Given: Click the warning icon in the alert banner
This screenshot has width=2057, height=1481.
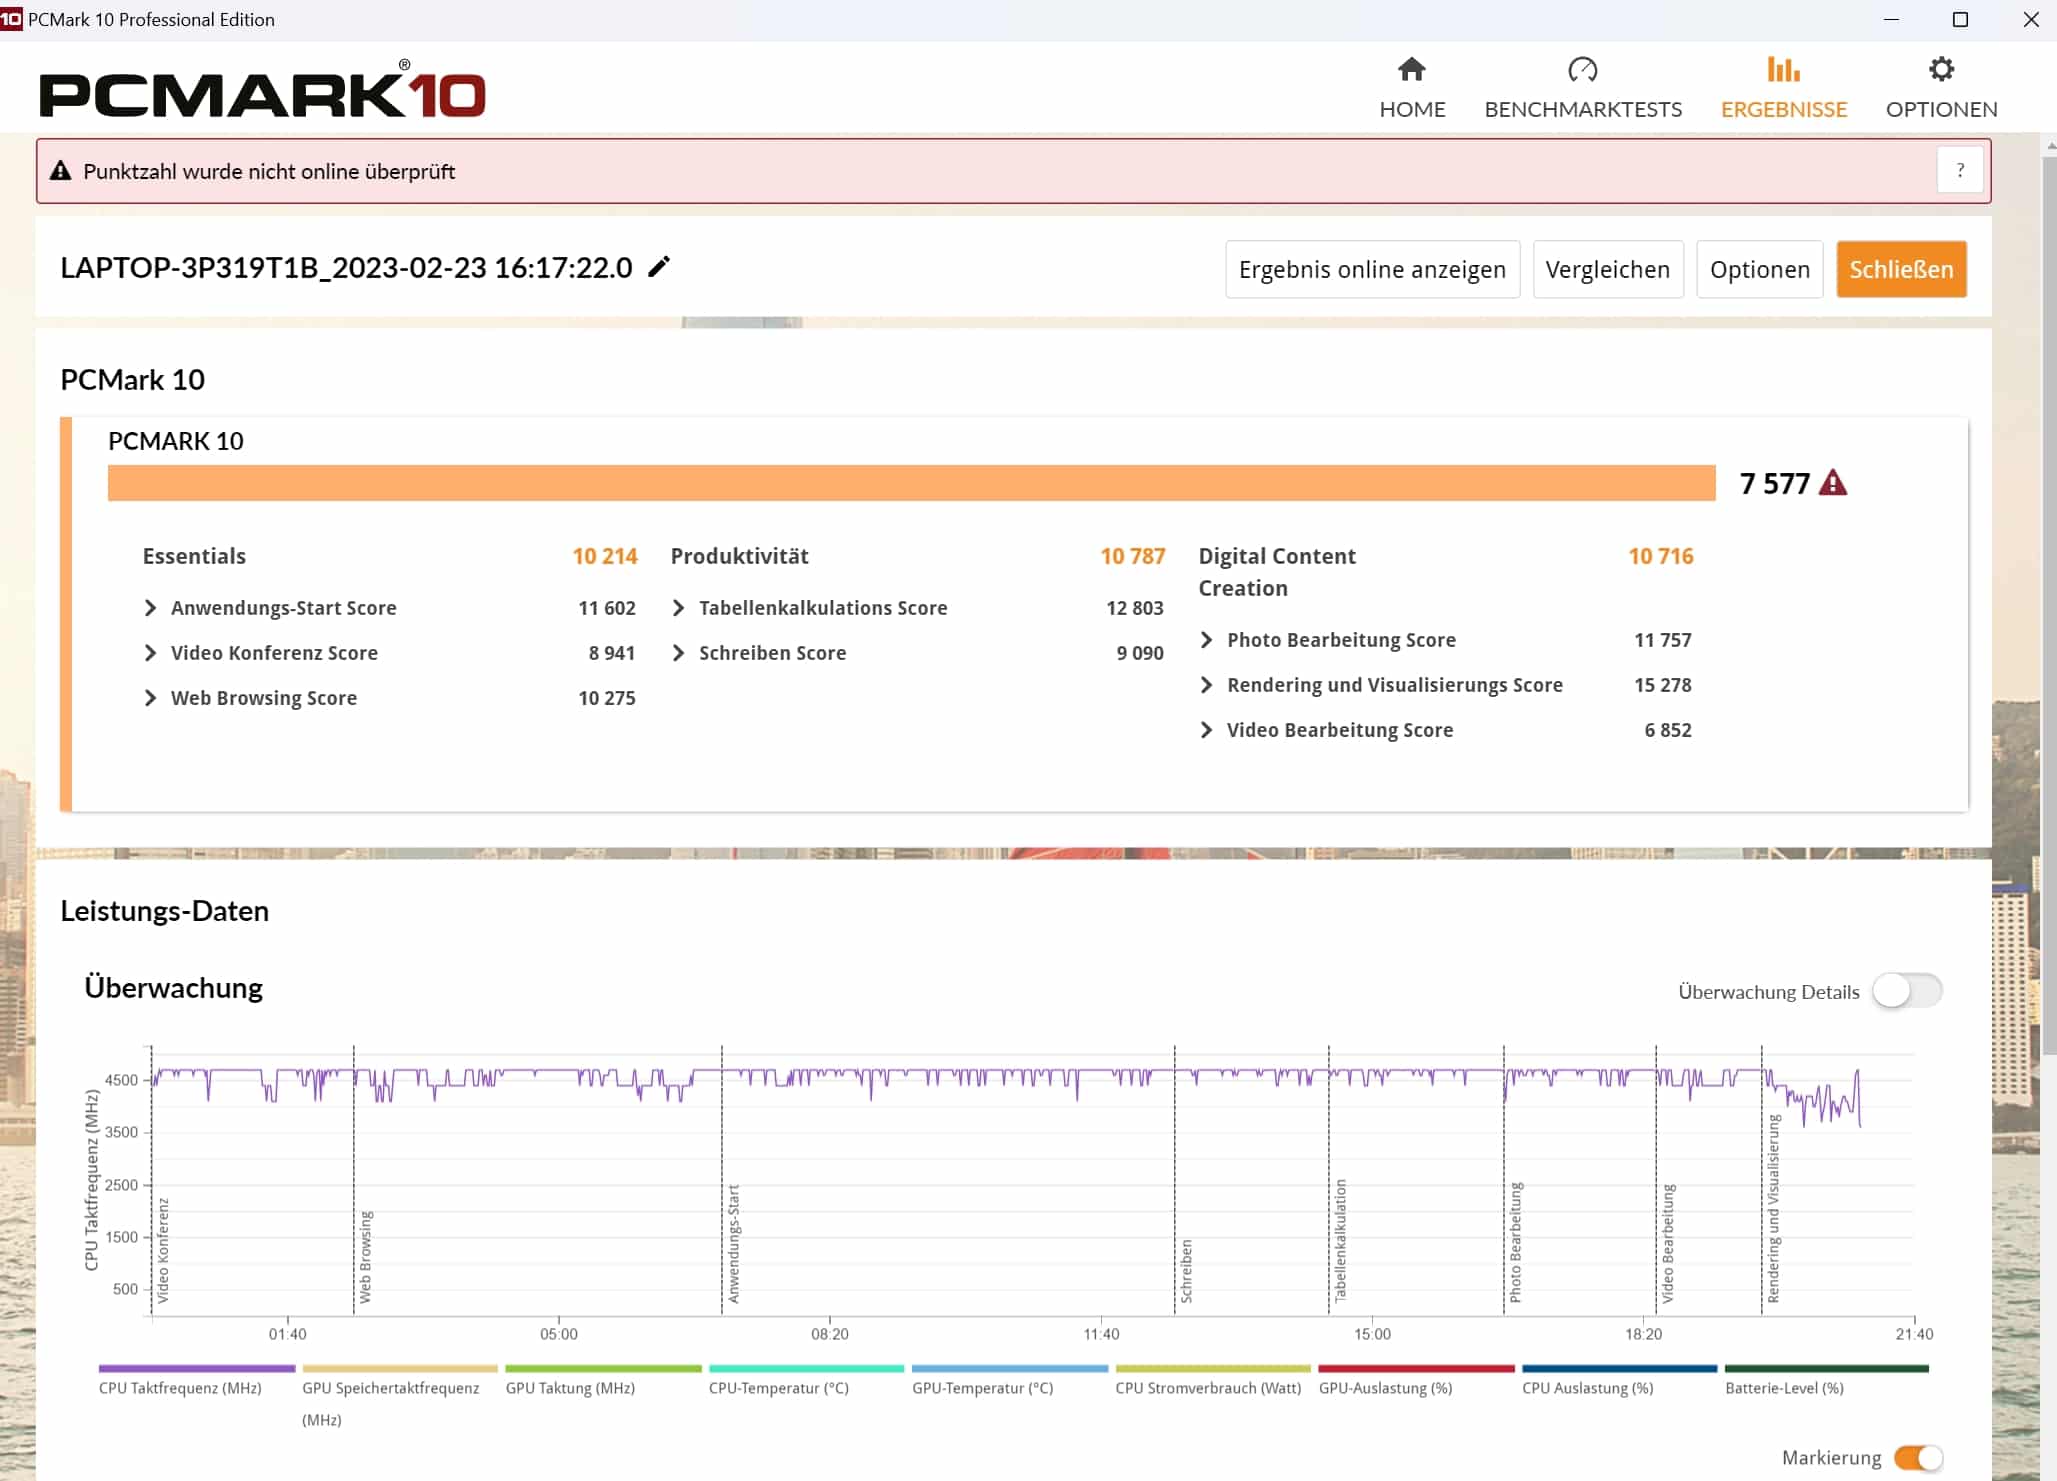Looking at the screenshot, I should (61, 171).
